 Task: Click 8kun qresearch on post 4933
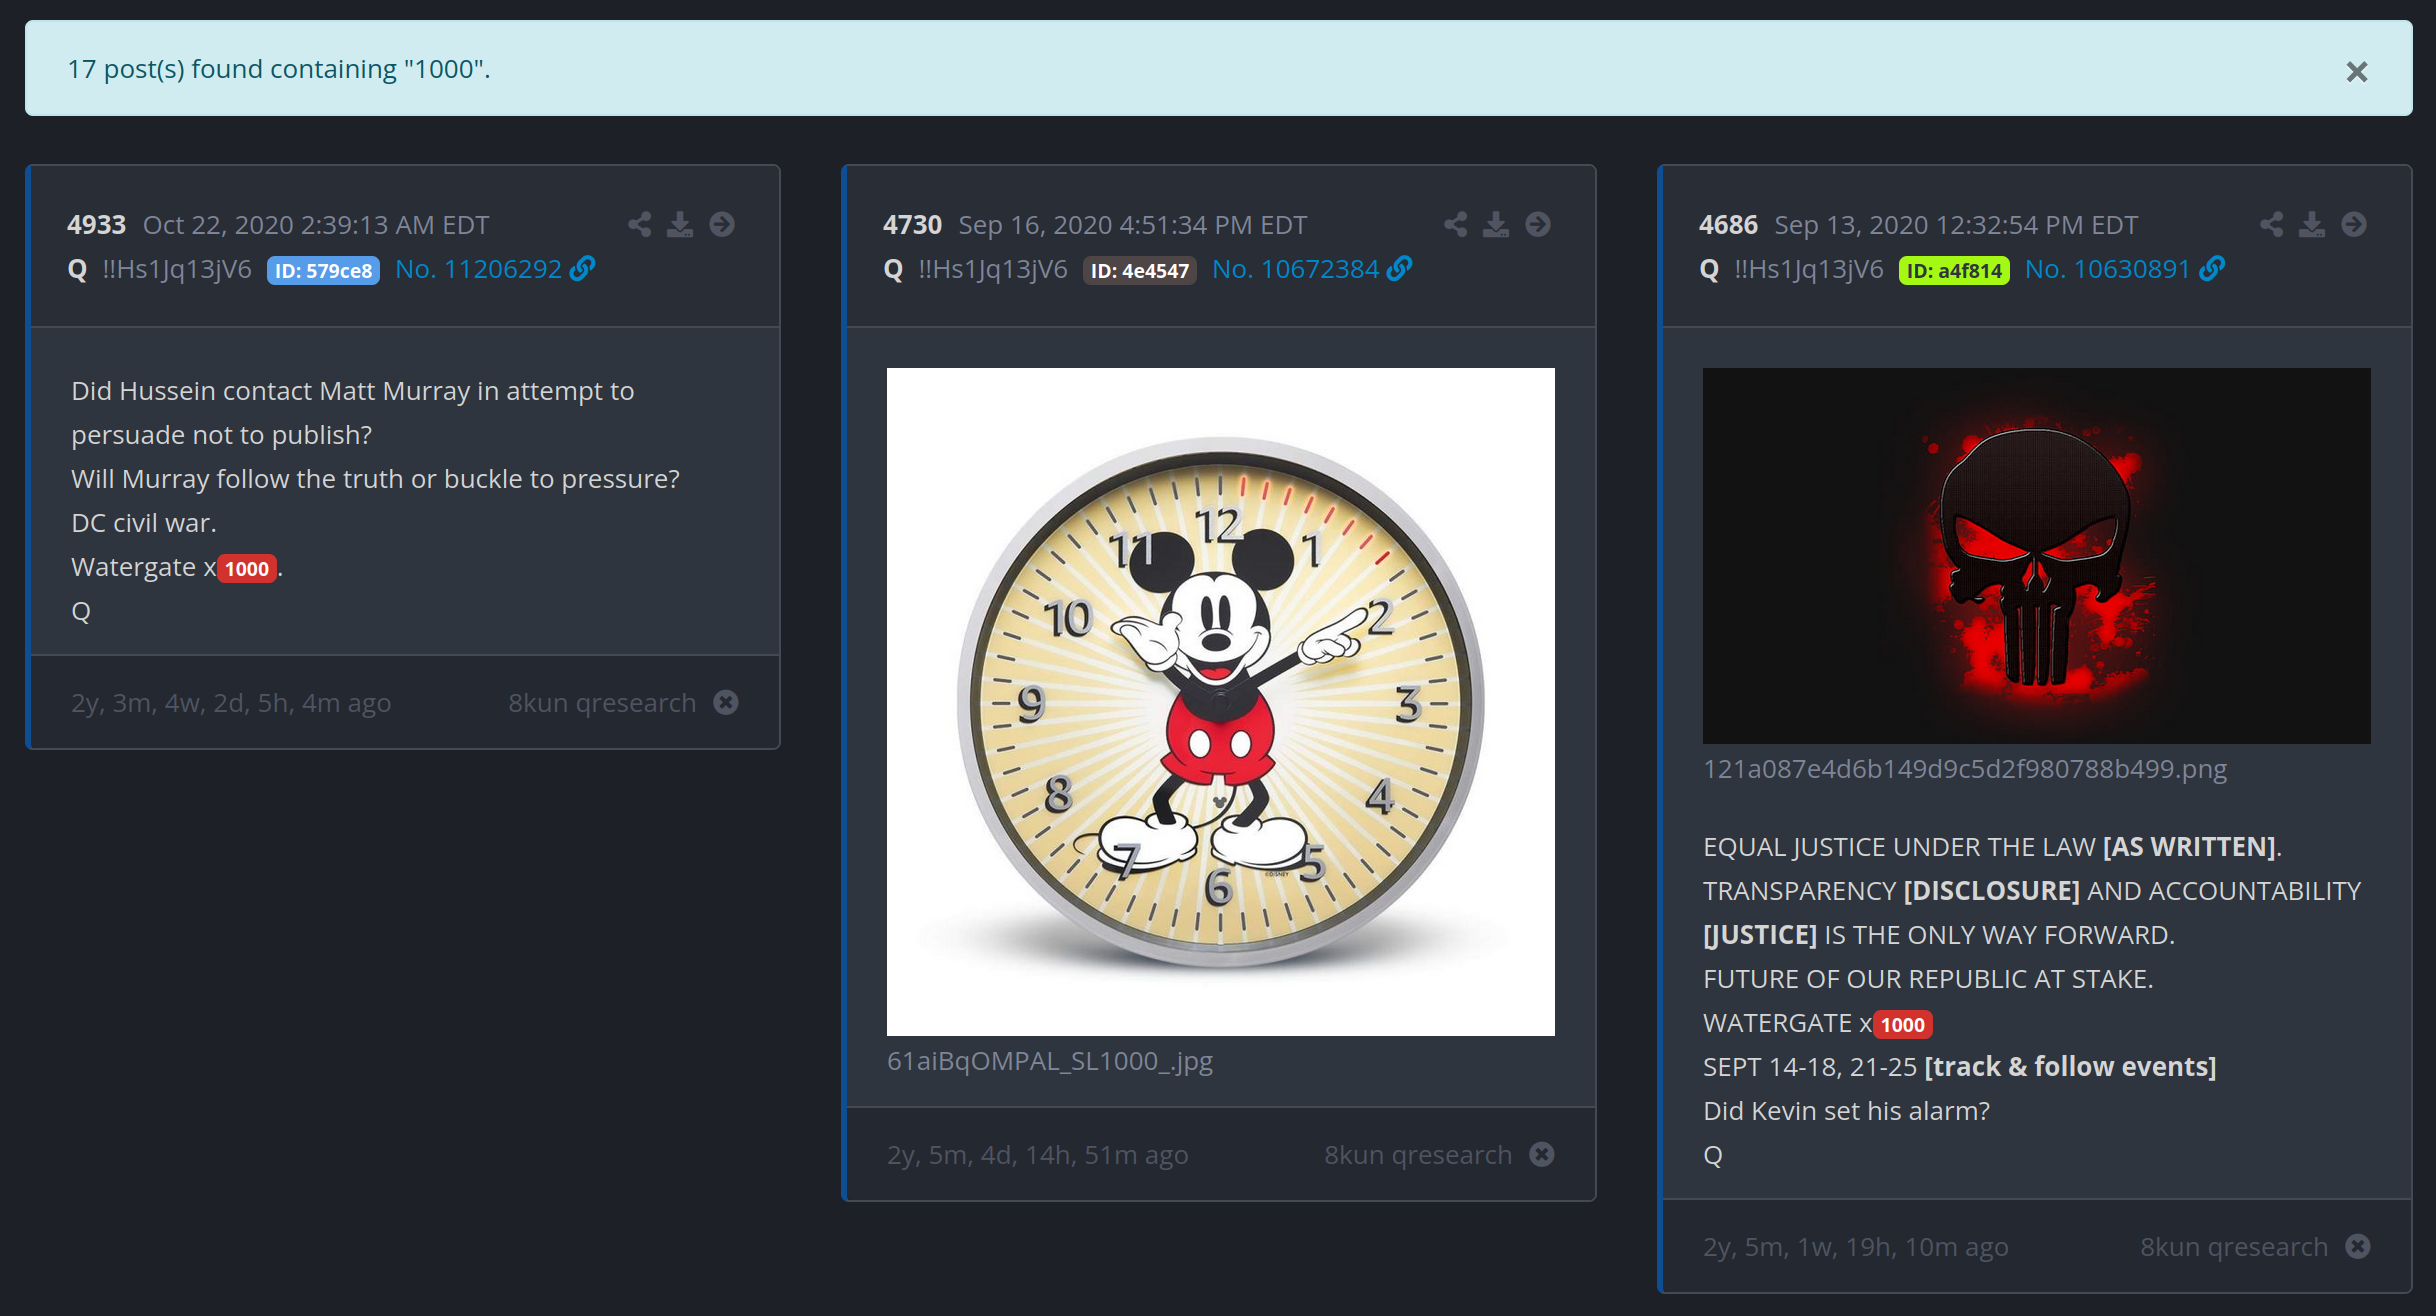point(602,703)
